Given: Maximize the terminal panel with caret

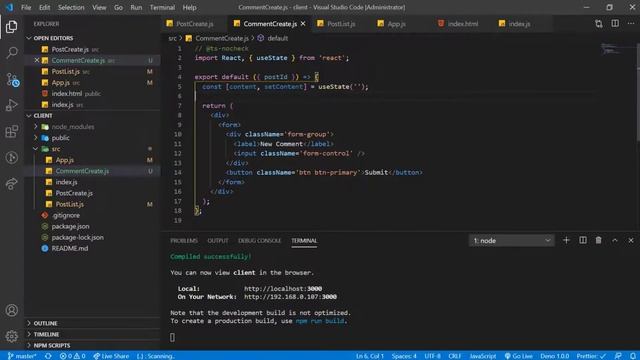Looking at the screenshot, I should click(615, 240).
